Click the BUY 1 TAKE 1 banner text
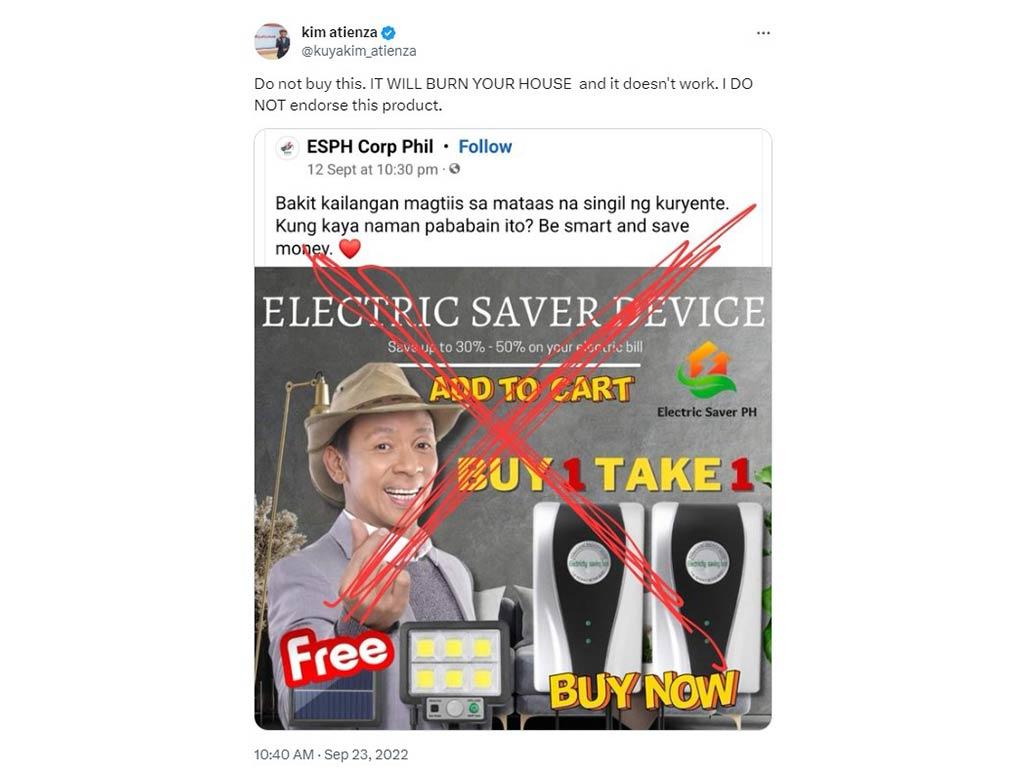This screenshot has height=773, width=1031. 604,474
